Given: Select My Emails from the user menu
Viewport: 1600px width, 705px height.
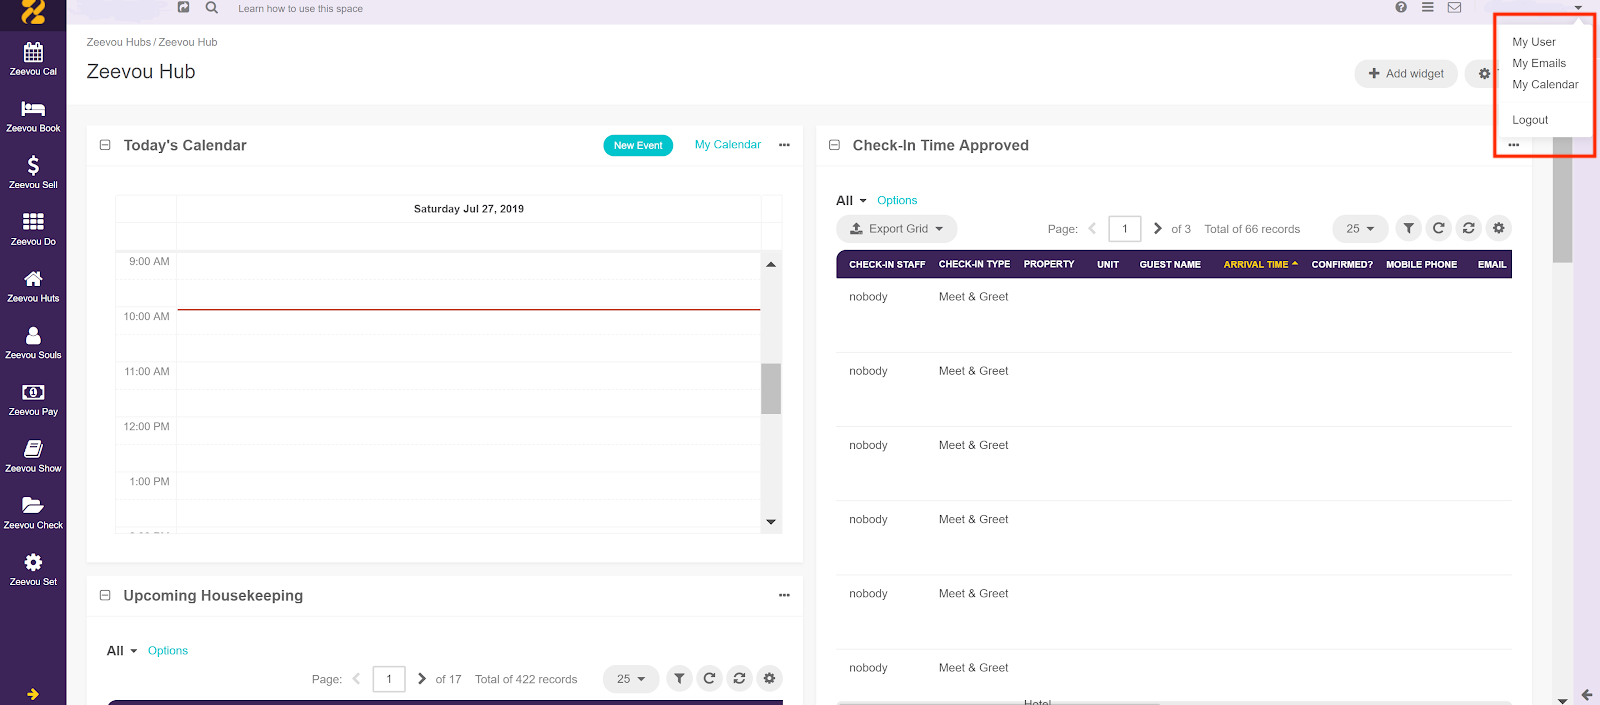Looking at the screenshot, I should pos(1539,63).
